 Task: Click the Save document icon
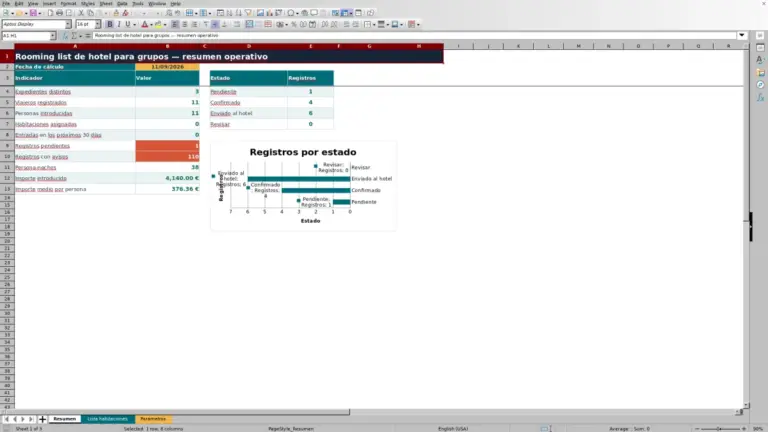tap(33, 13)
